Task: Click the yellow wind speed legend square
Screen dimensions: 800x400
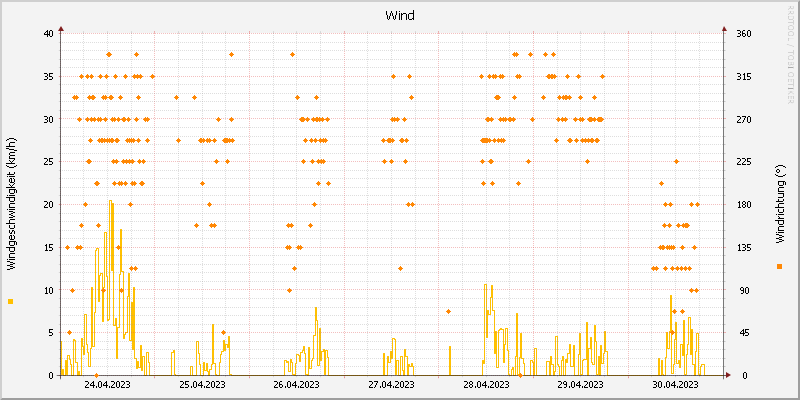Action: tap(11, 302)
